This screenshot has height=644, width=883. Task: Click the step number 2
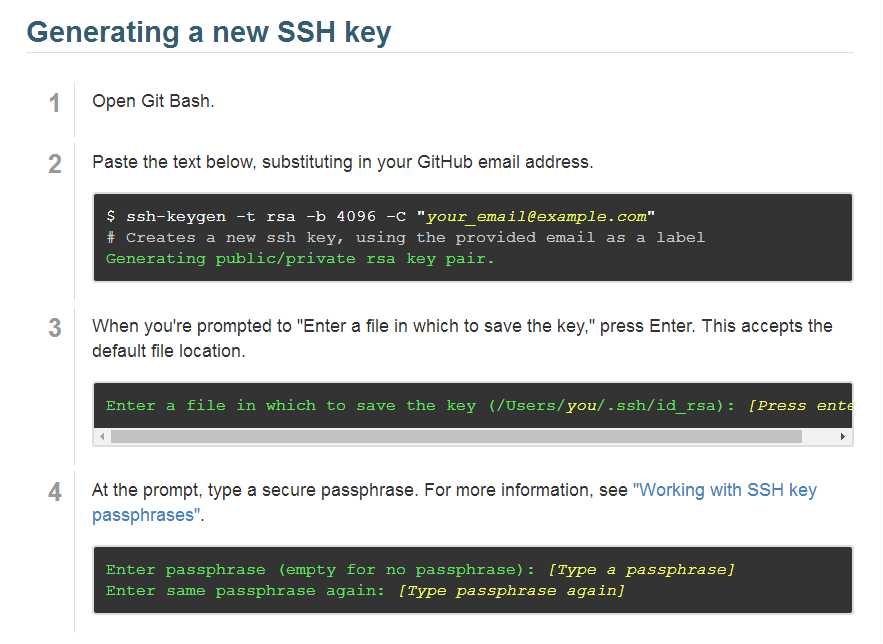click(x=55, y=164)
